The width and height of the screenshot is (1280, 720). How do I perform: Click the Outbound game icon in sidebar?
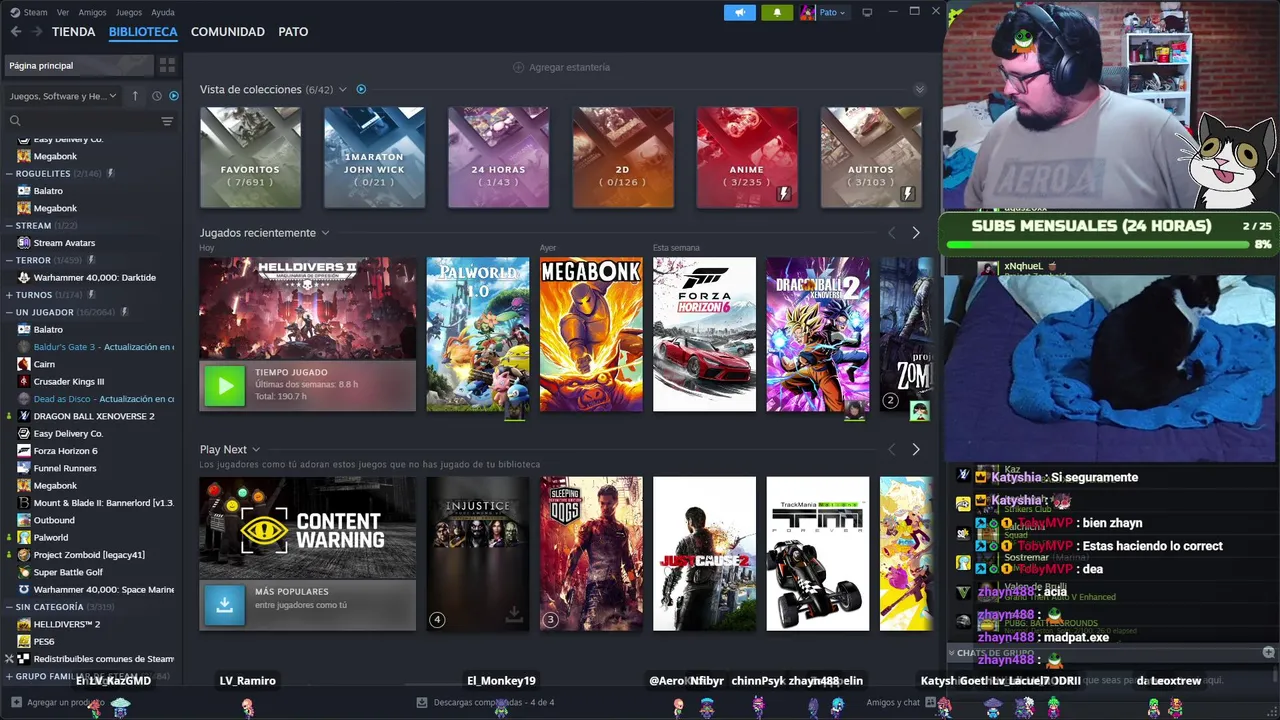point(24,520)
